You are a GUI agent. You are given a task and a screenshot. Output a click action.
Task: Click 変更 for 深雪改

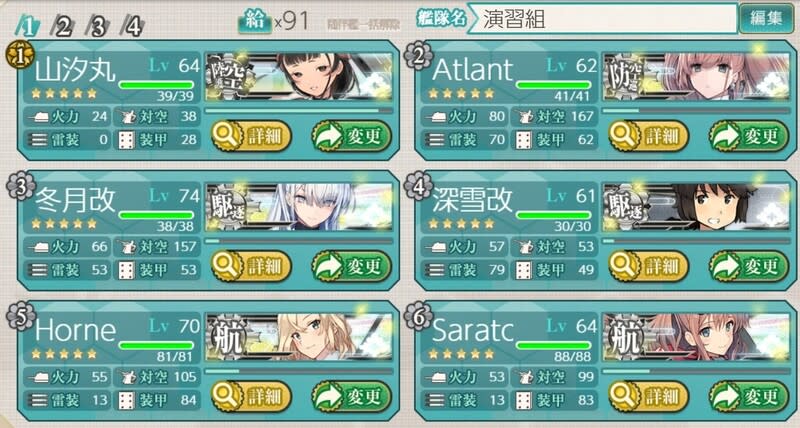pos(749,266)
